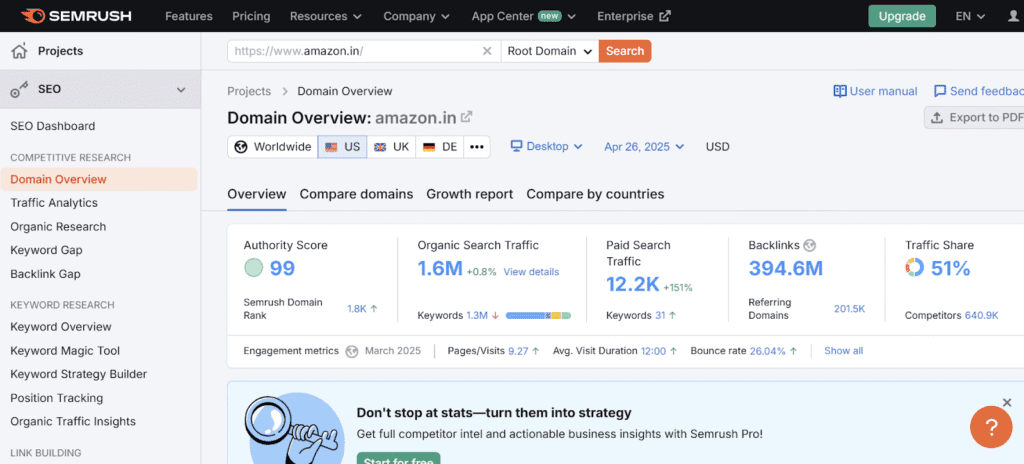Click the keywords position distribution color bar

538,316
